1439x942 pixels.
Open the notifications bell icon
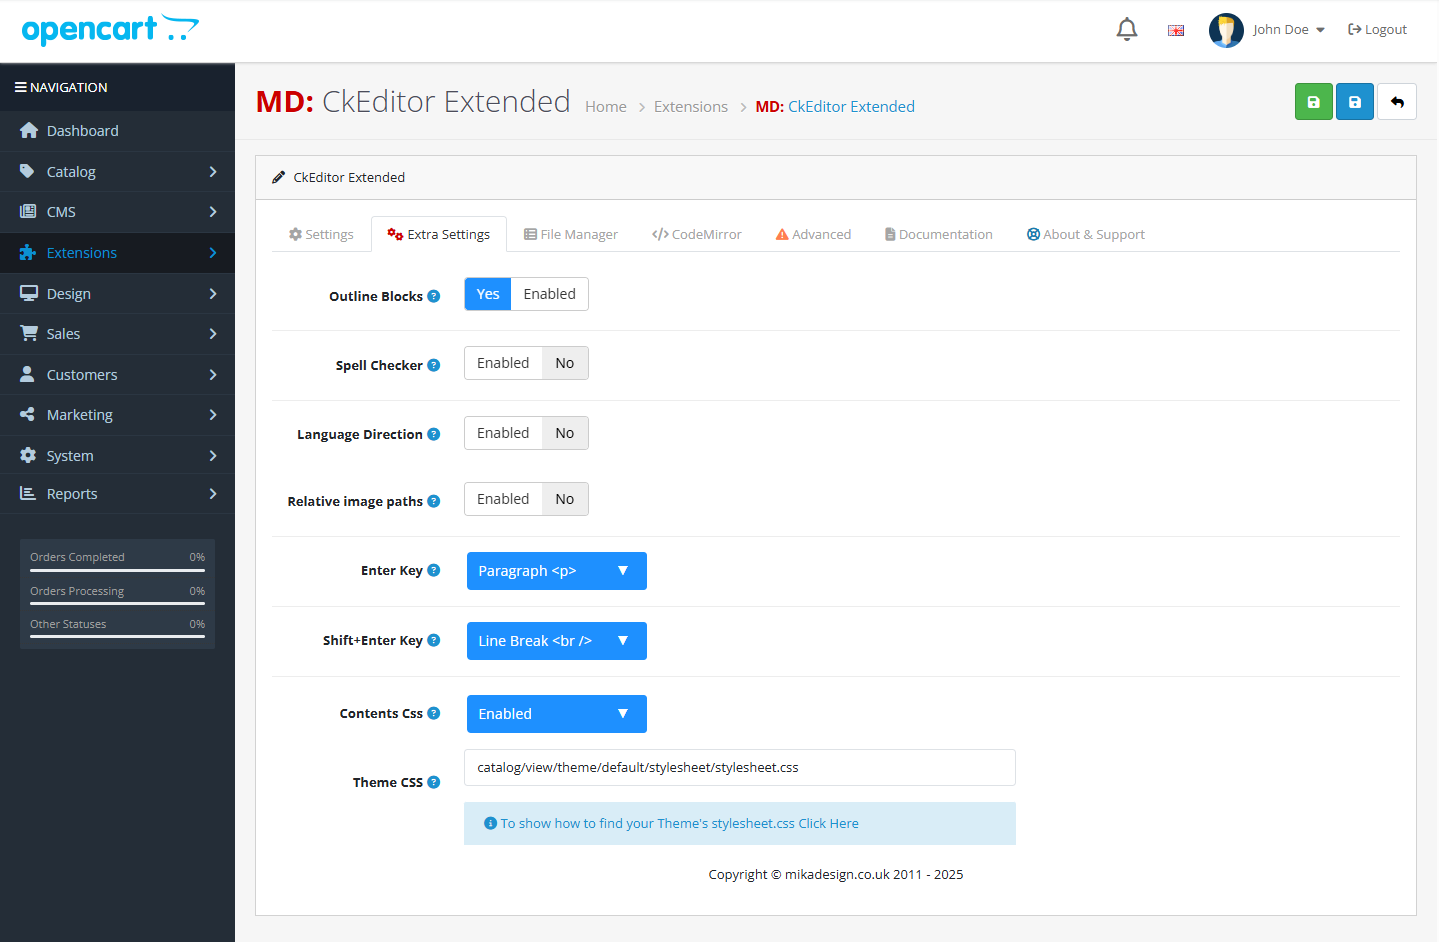1127,29
